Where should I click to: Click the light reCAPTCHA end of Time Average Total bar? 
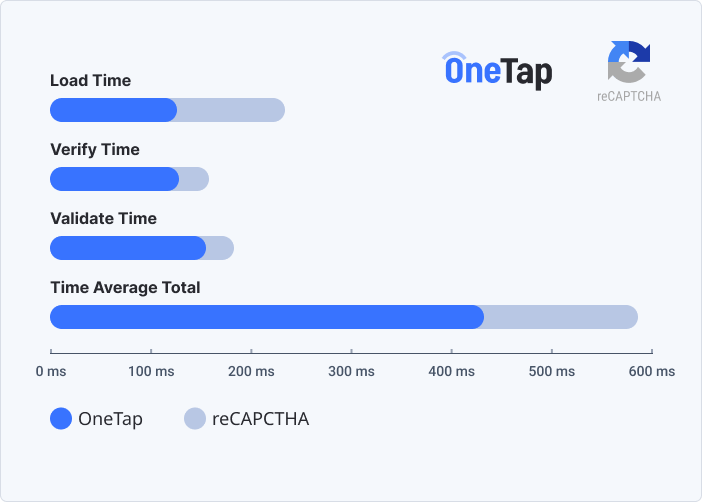click(x=562, y=317)
